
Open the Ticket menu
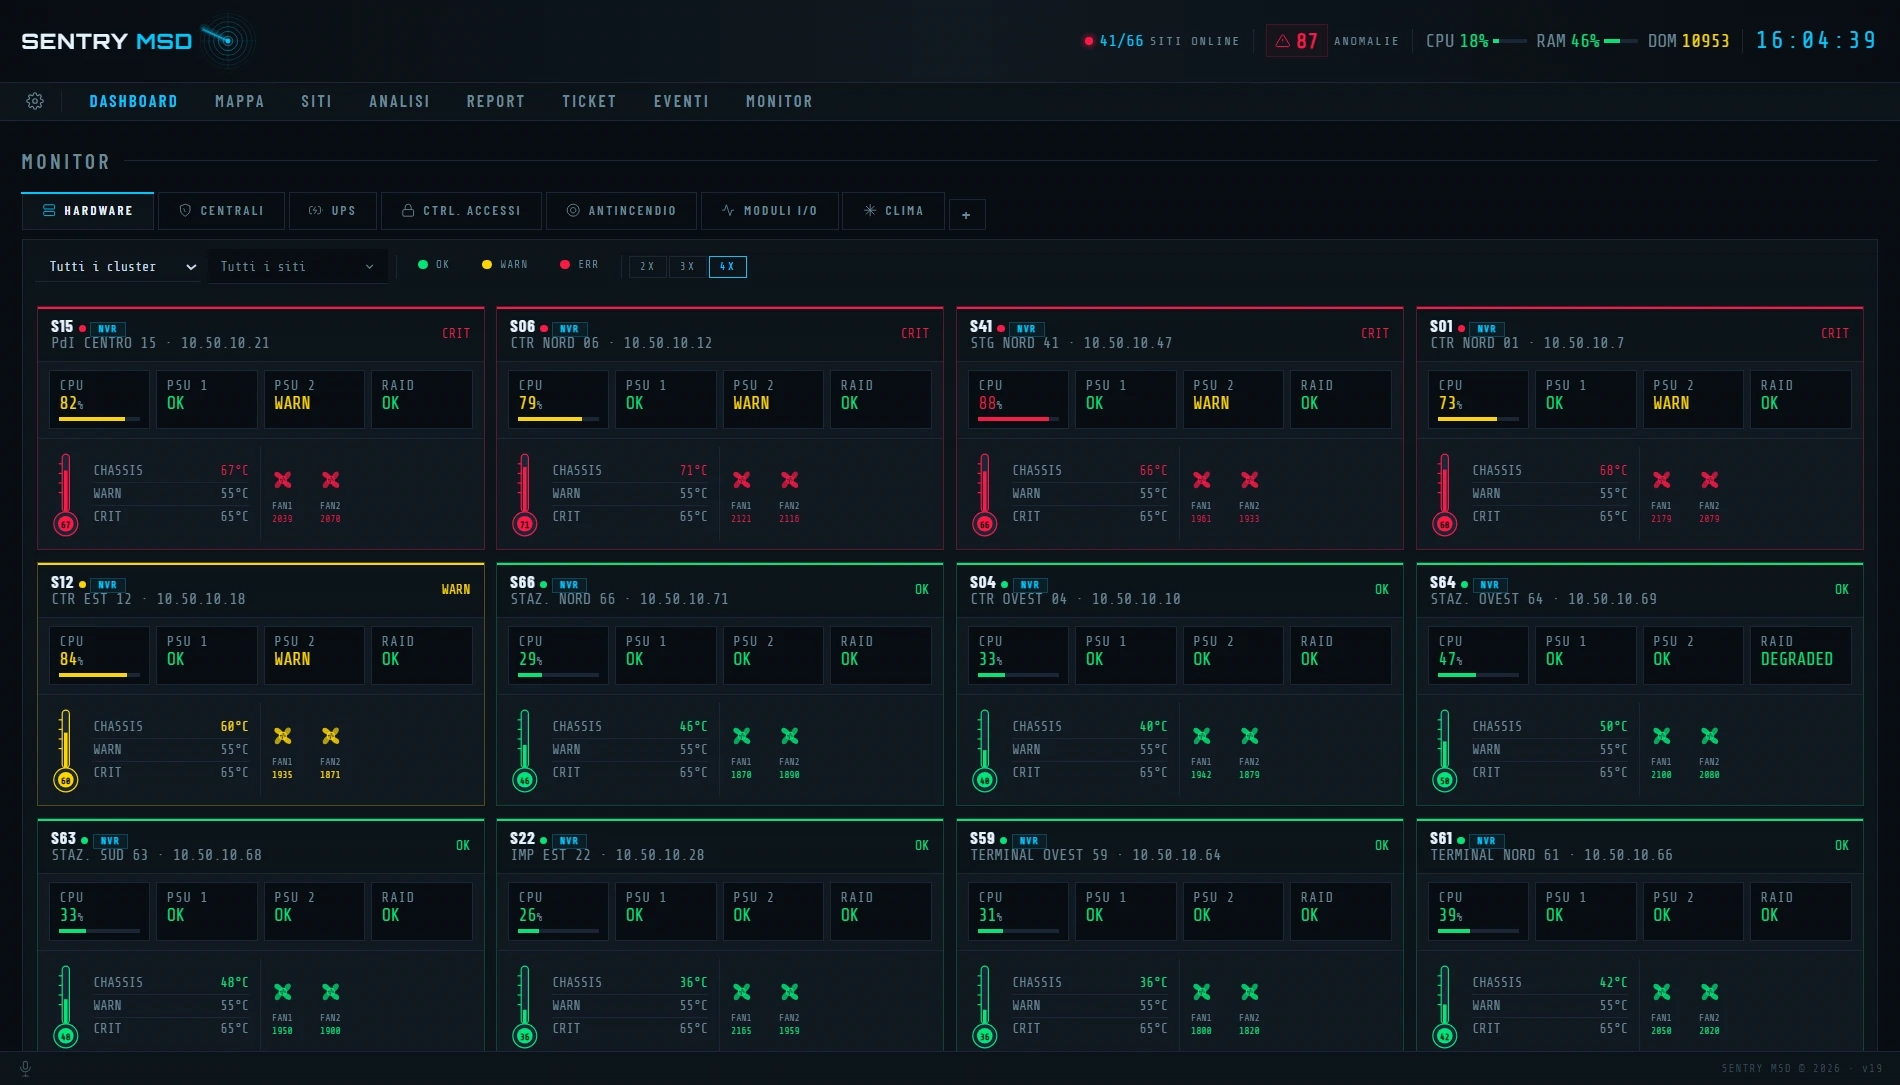click(589, 101)
